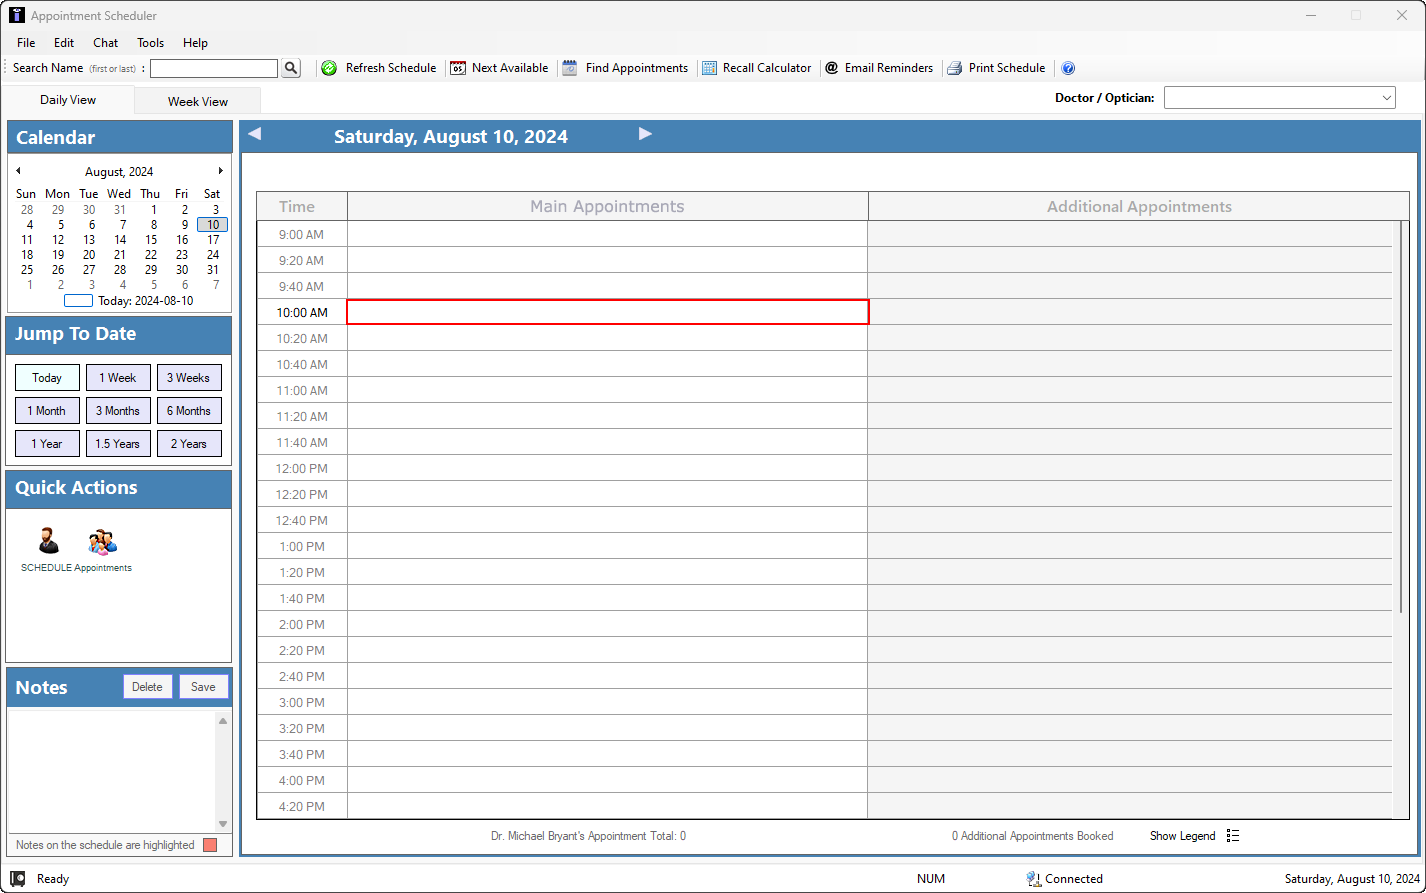Screen dimensions: 1426x893
Task: Click the search magnifier icon
Action: click(x=291, y=68)
